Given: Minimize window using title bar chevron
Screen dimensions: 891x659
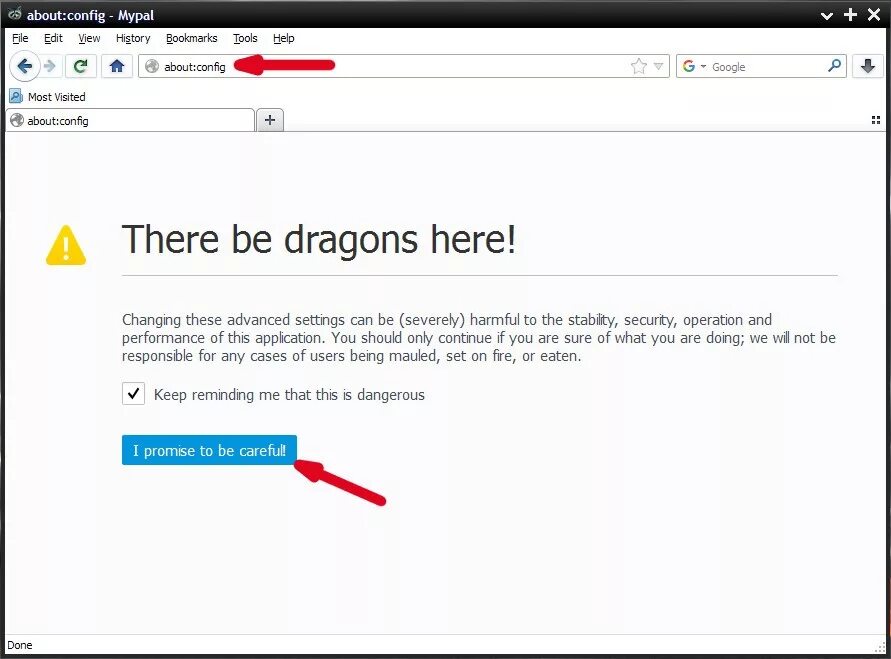Looking at the screenshot, I should 827,15.
